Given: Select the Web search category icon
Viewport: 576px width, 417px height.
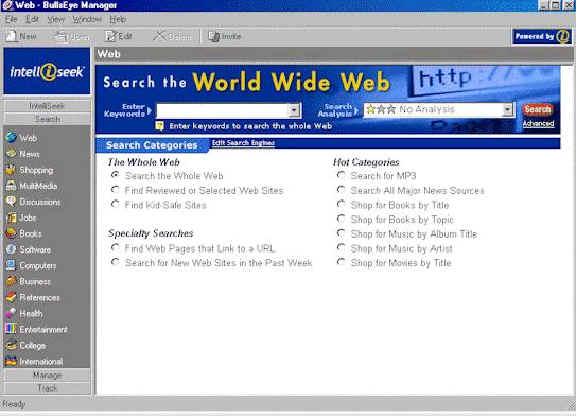Looking at the screenshot, I should (x=11, y=137).
